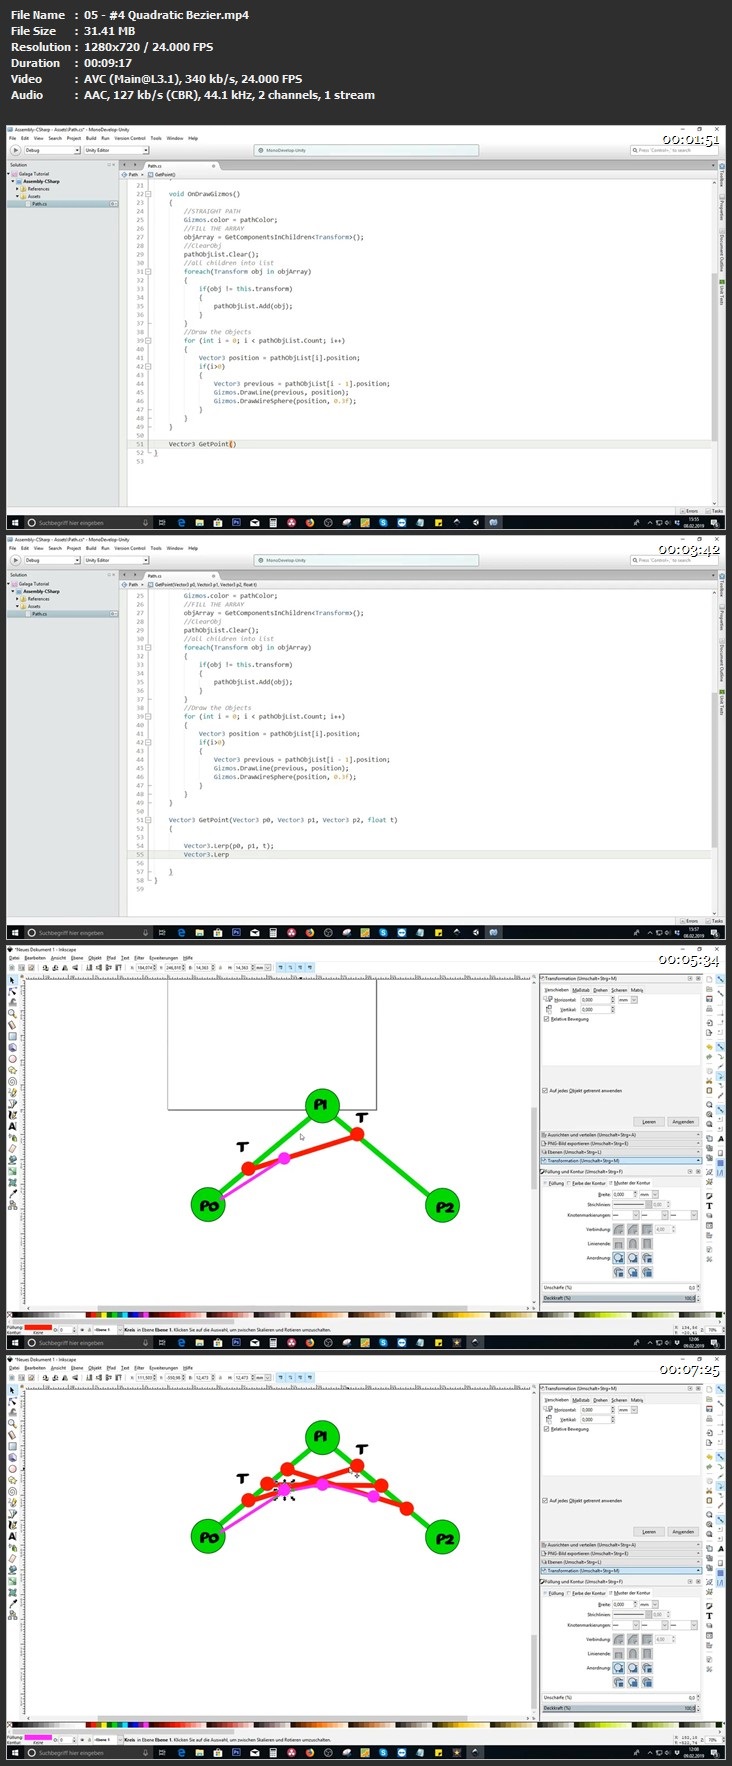
Task: Open mm unit dropdown beside Breite, 00:07:25 frame
Action: tap(649, 1604)
